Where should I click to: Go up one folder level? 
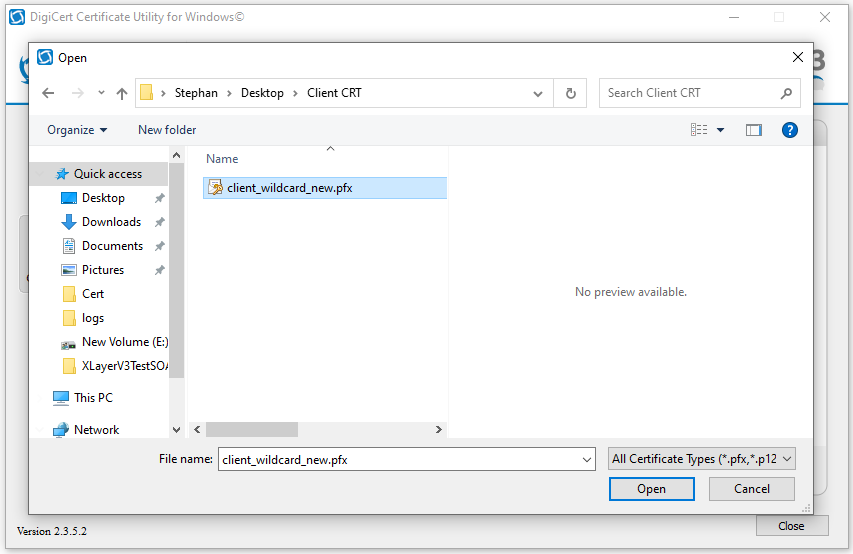click(122, 94)
